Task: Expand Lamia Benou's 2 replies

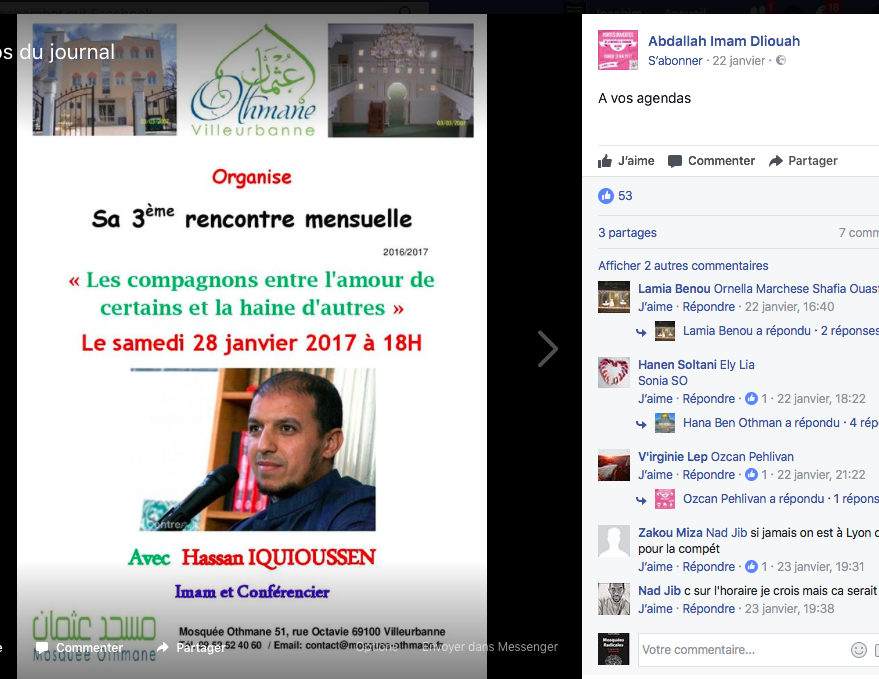Action: 780,331
